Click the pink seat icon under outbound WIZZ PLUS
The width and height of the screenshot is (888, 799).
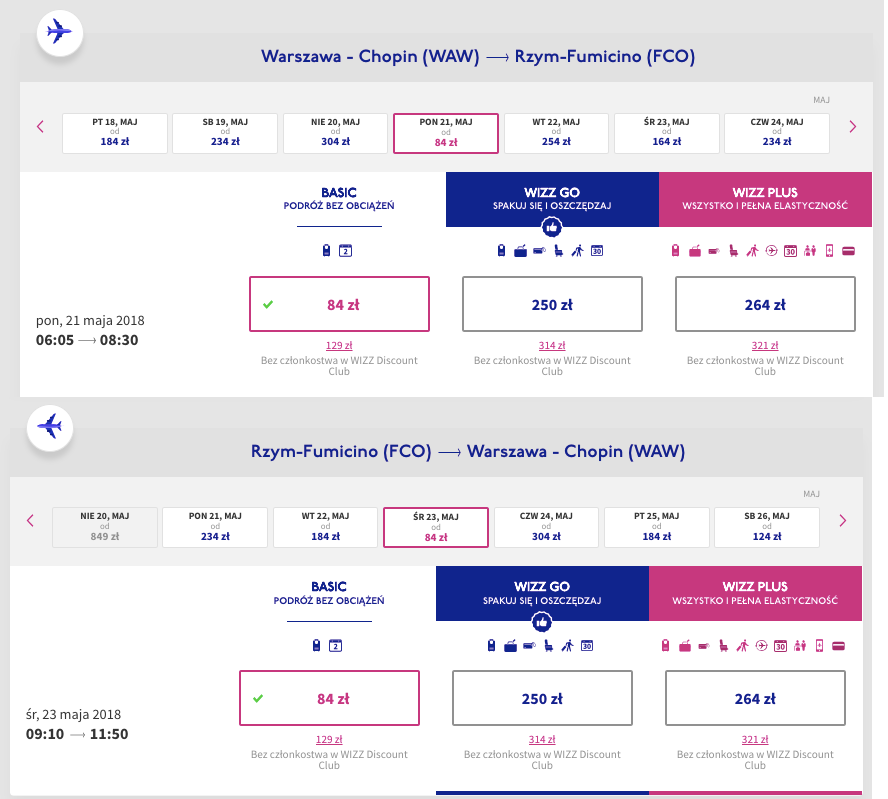(x=733, y=251)
